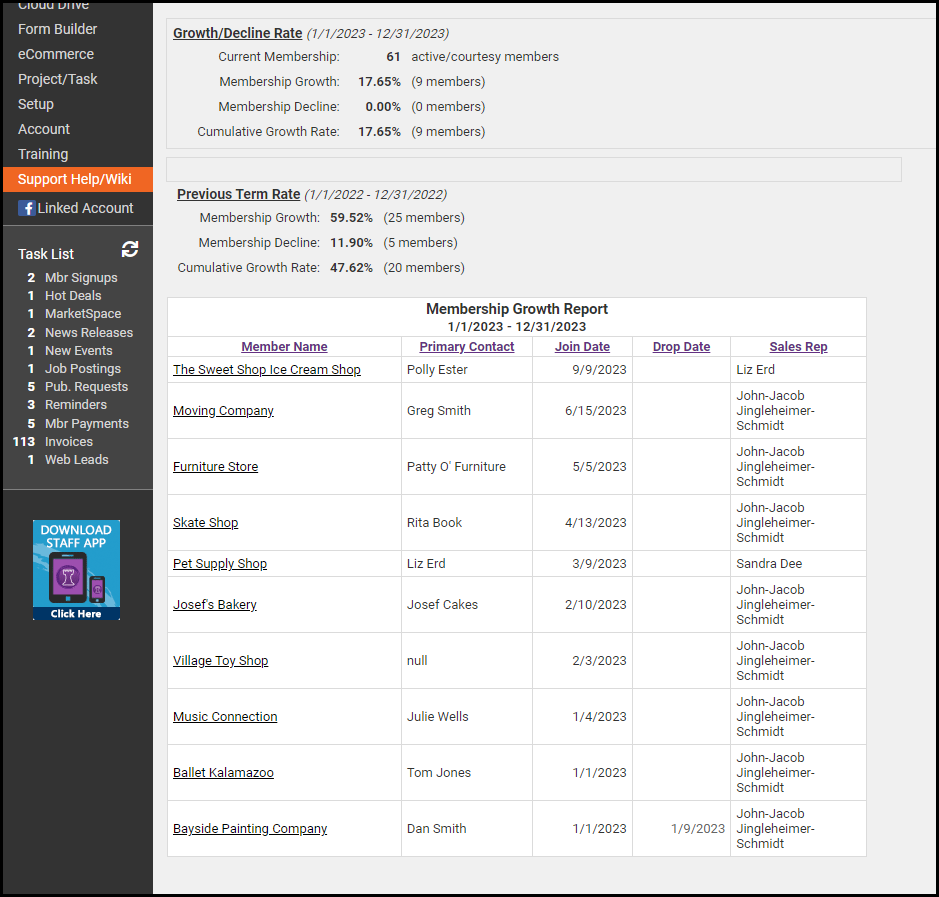
Task: Sort the table by Join Date
Action: coord(582,347)
